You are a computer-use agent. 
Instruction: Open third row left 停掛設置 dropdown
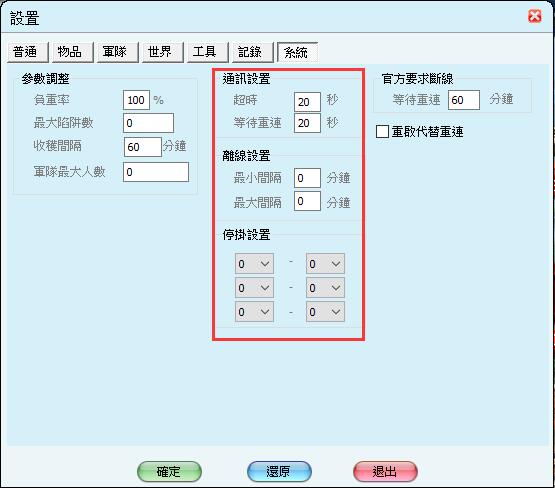(x=254, y=312)
